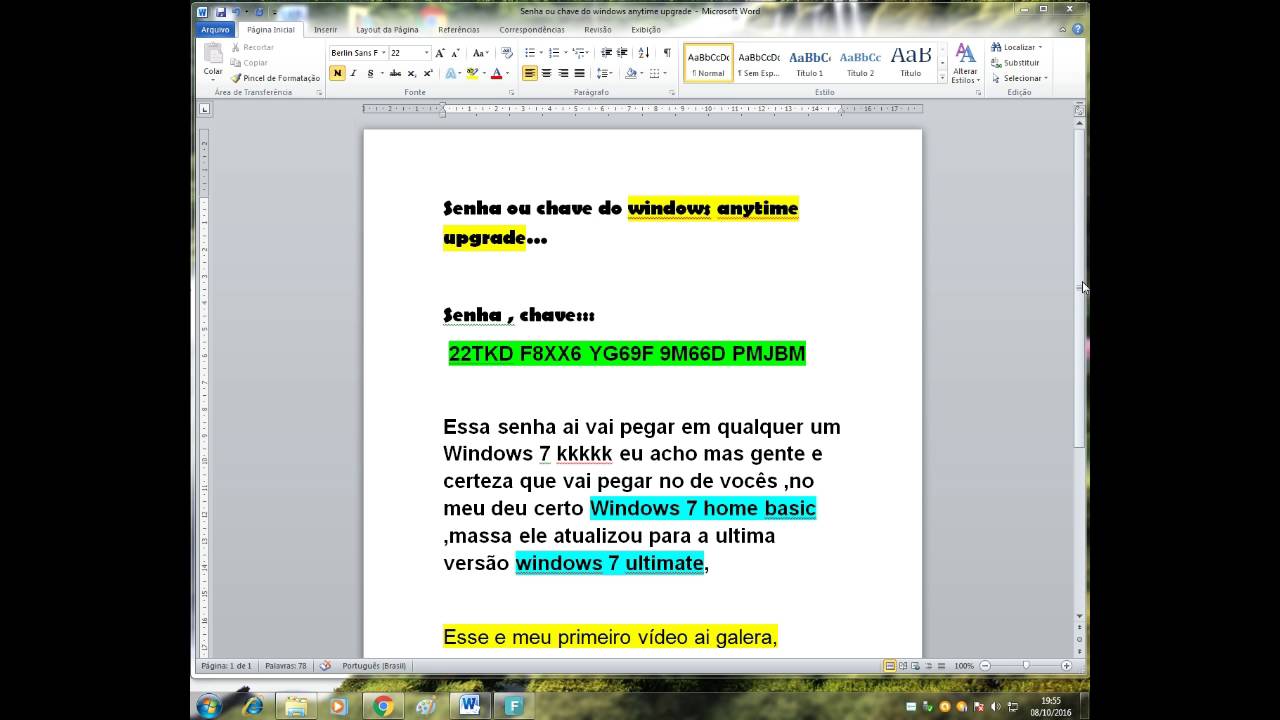Image resolution: width=1280 pixels, height=720 pixels.
Task: Click Palavras: 78 word count
Action: click(x=286, y=666)
